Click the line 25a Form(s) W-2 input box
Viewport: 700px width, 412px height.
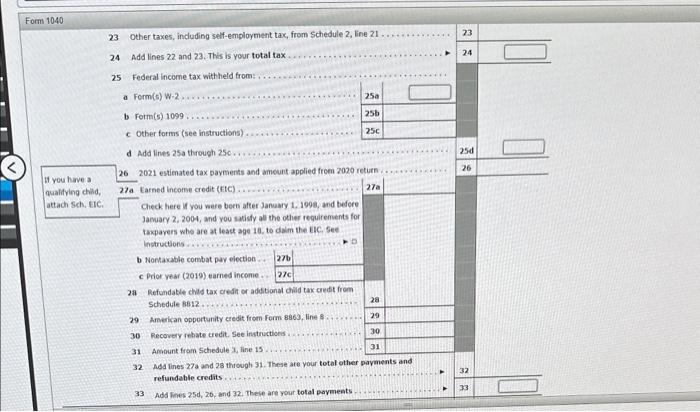coord(429,92)
